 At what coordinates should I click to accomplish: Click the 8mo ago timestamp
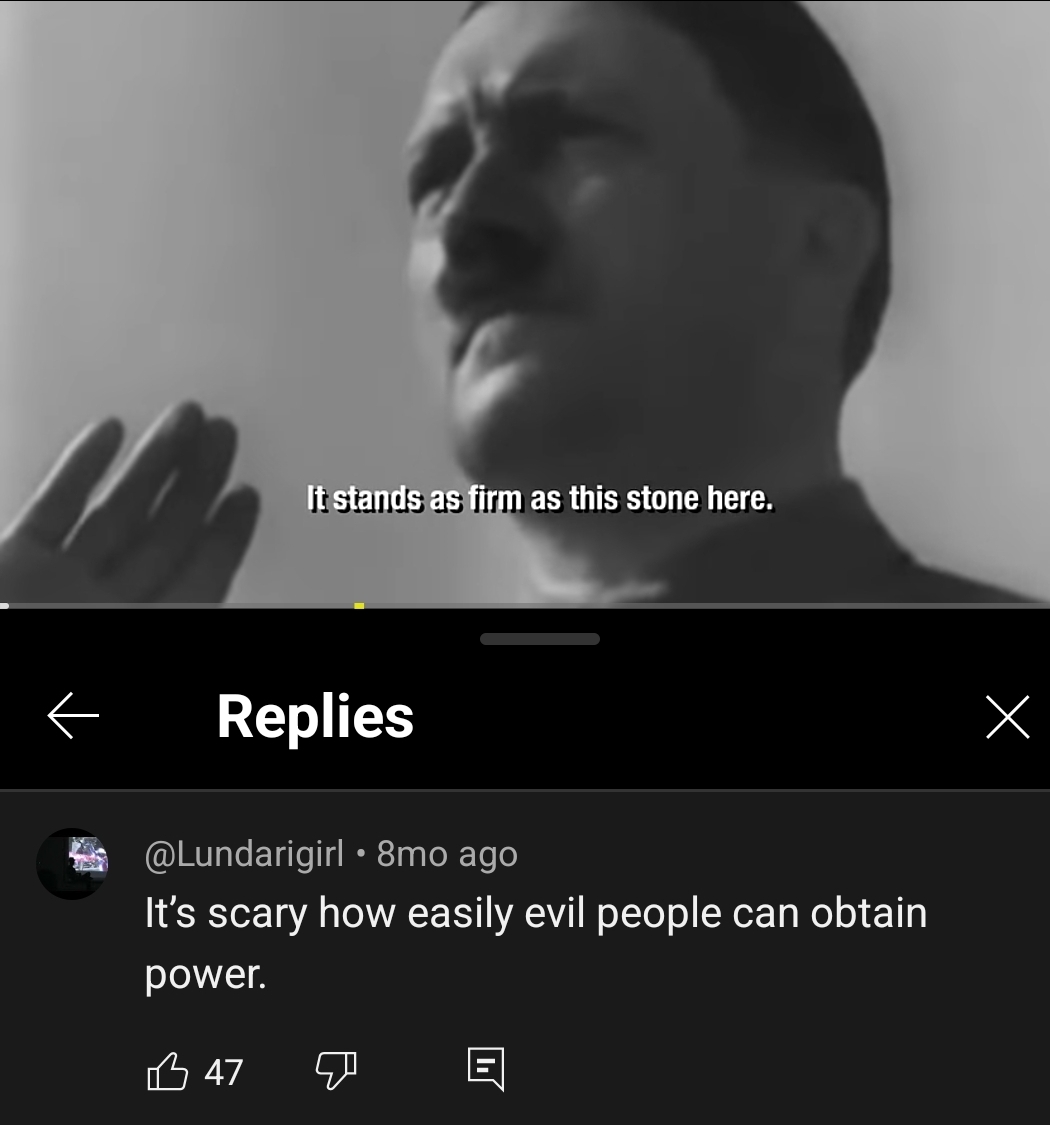pos(446,854)
